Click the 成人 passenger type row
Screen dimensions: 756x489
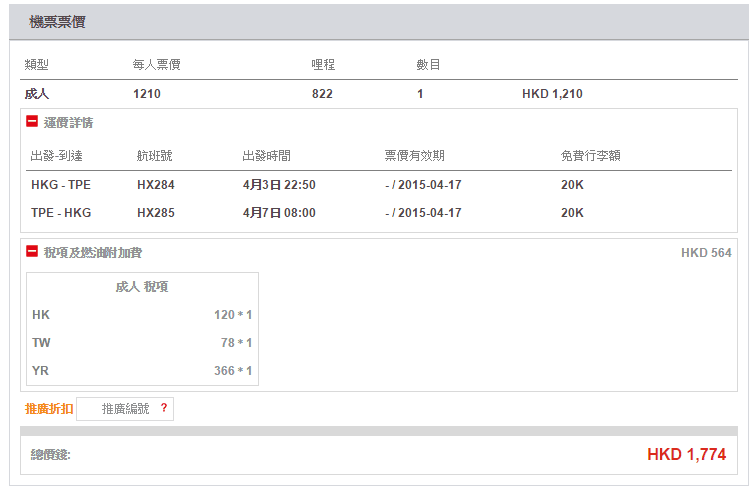click(x=37, y=94)
